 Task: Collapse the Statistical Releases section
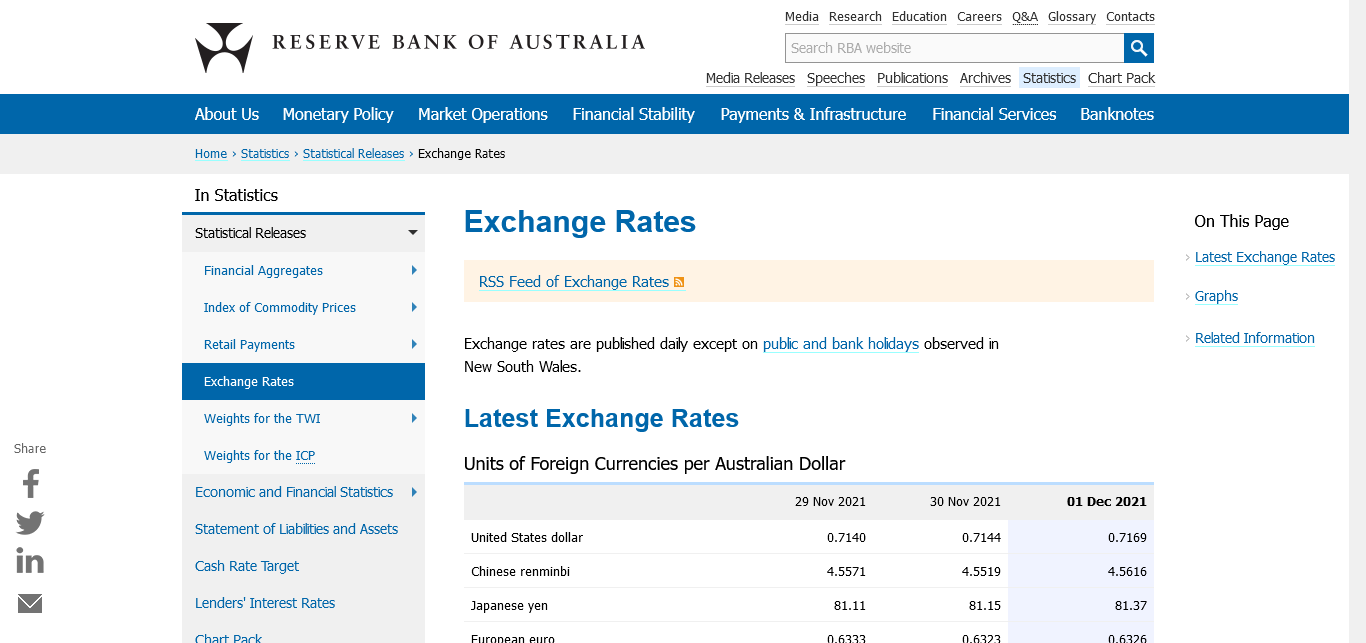pyautogui.click(x=412, y=233)
